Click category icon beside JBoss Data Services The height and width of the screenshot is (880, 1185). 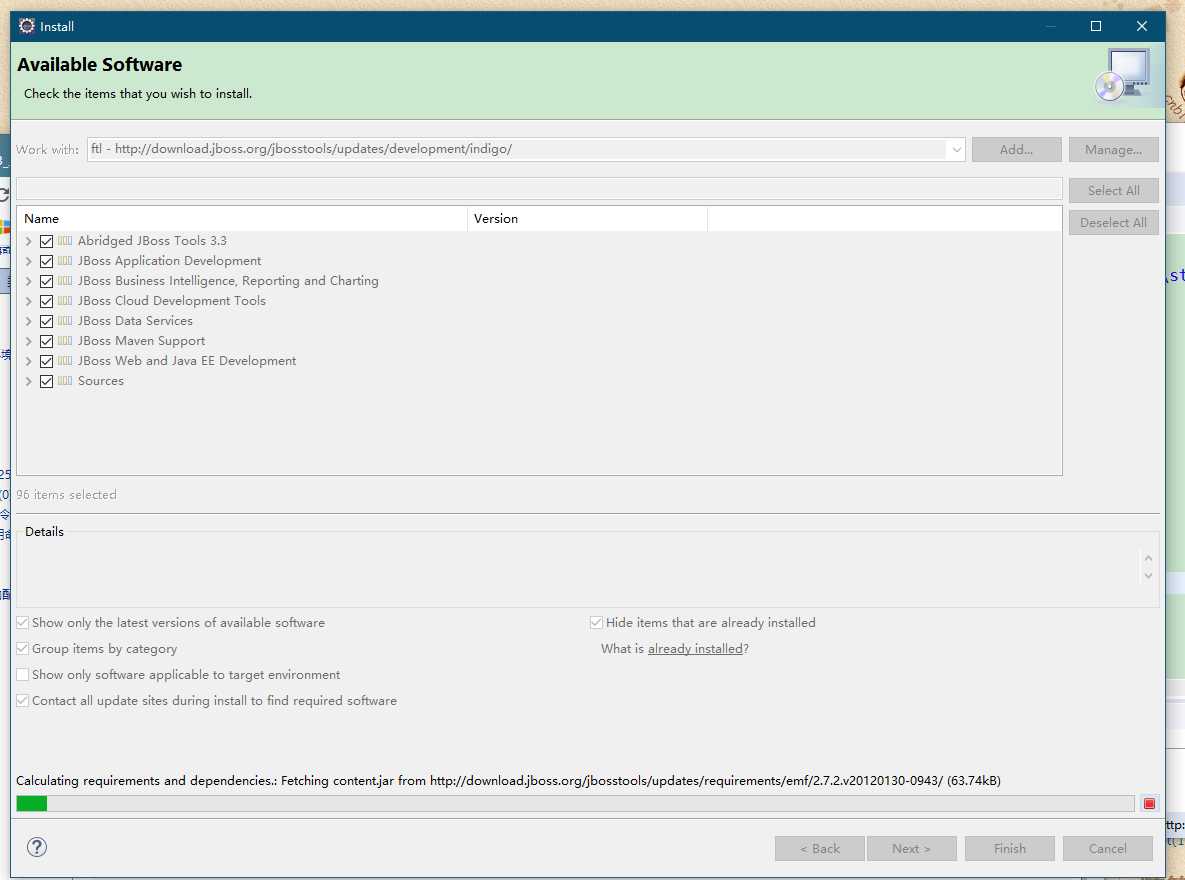coord(65,321)
